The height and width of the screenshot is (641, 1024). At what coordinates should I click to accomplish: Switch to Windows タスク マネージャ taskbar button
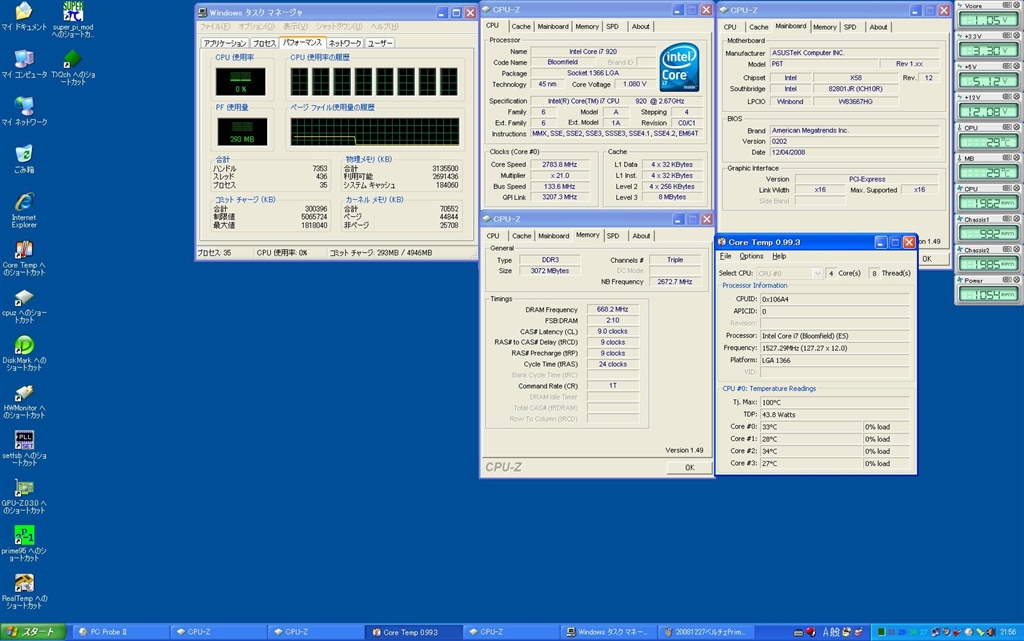[x=608, y=632]
